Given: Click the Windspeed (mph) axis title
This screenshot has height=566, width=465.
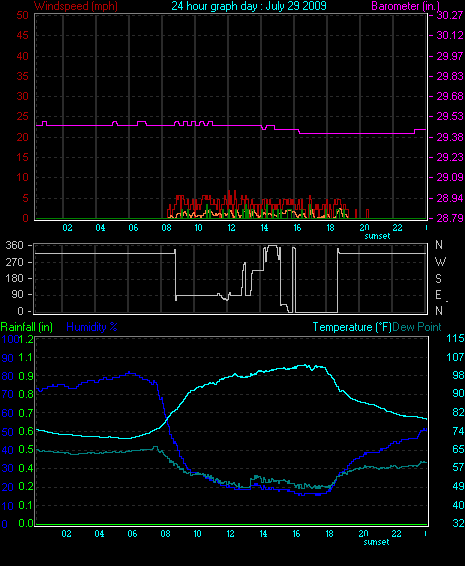Looking at the screenshot, I should (75, 6).
